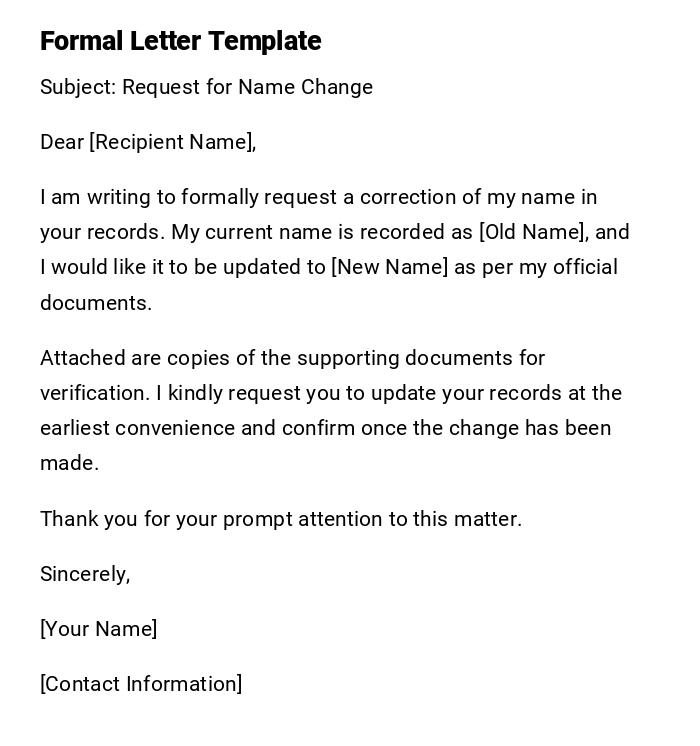Click the line starting with I am writing
Viewport: 700px width, 746px height.
tap(318, 197)
